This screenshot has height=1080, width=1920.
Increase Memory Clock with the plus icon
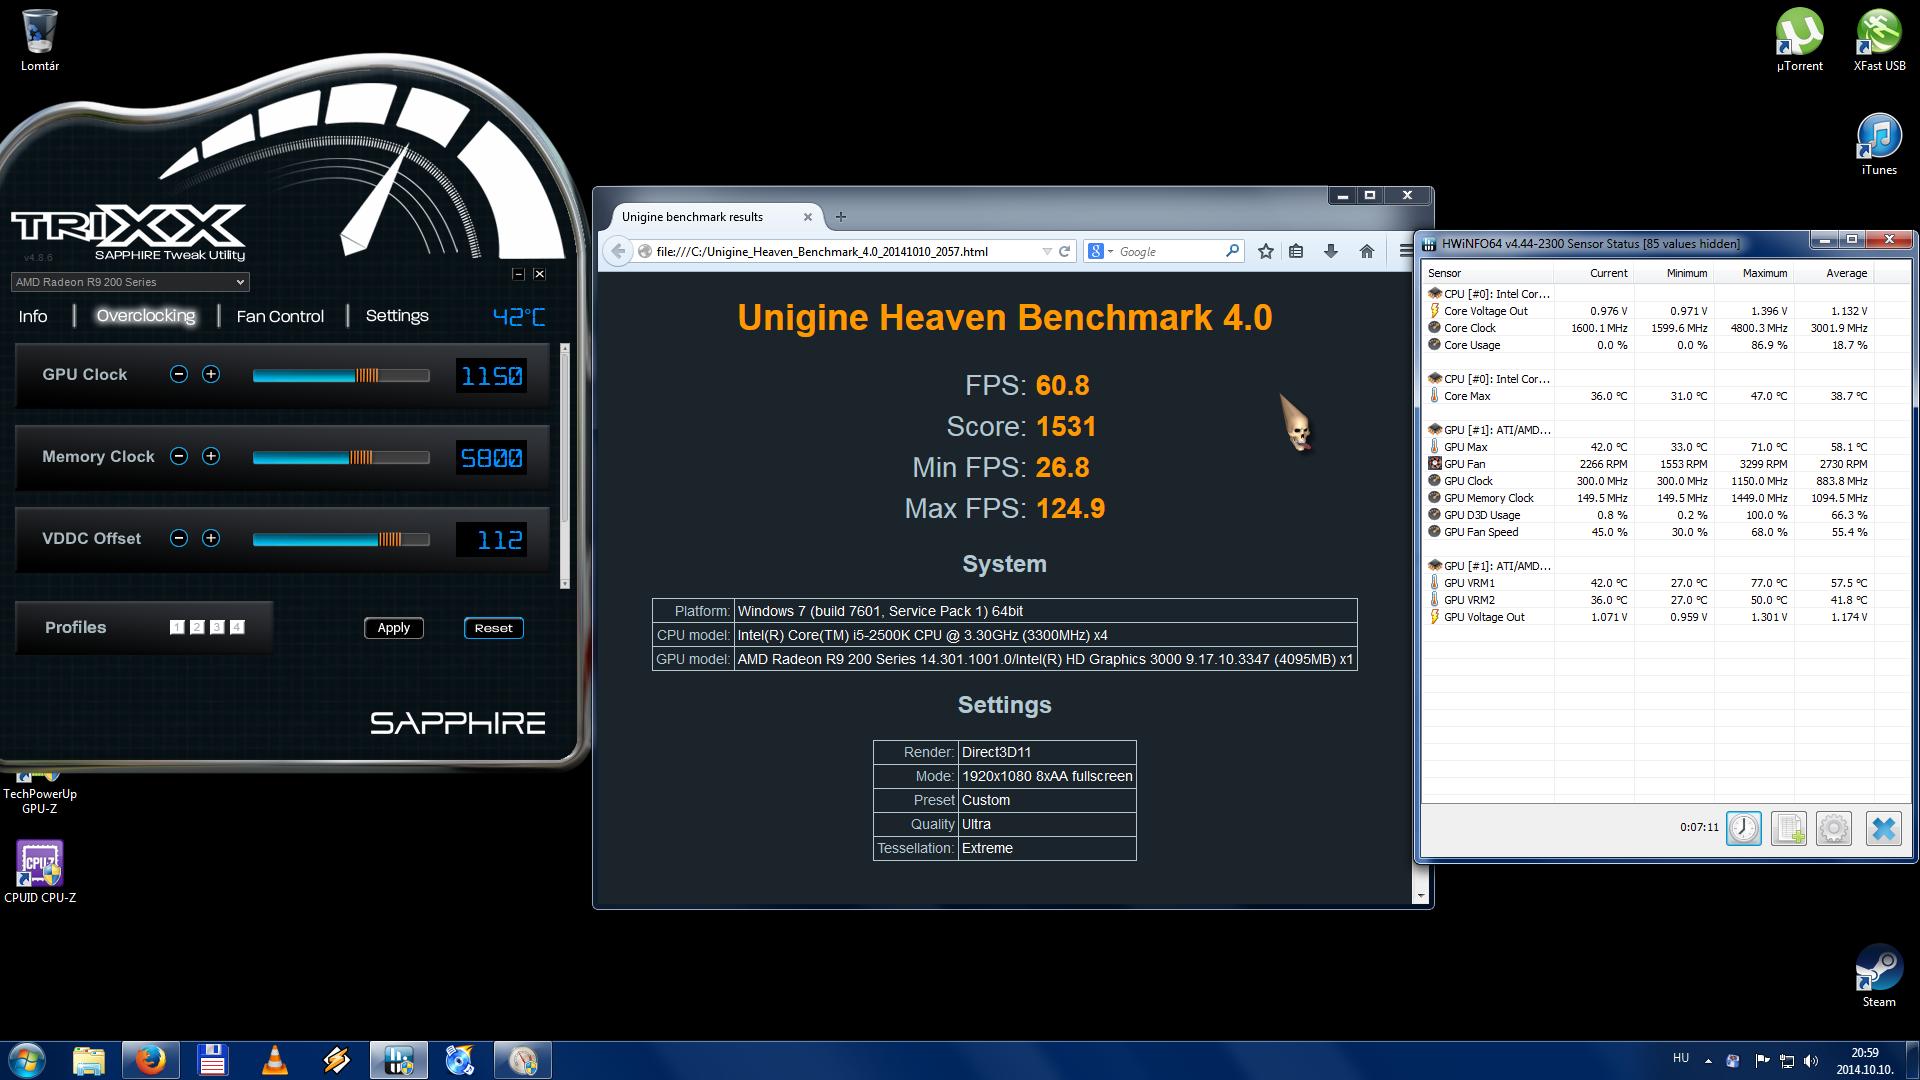[211, 456]
